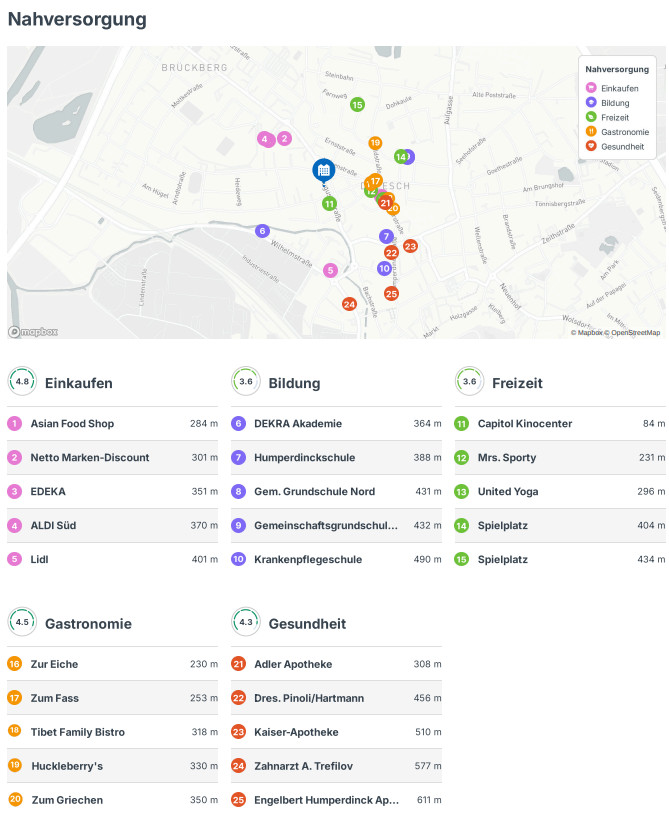Click purple map marker number 10
Screen dimensions: 669x823
(x=384, y=268)
